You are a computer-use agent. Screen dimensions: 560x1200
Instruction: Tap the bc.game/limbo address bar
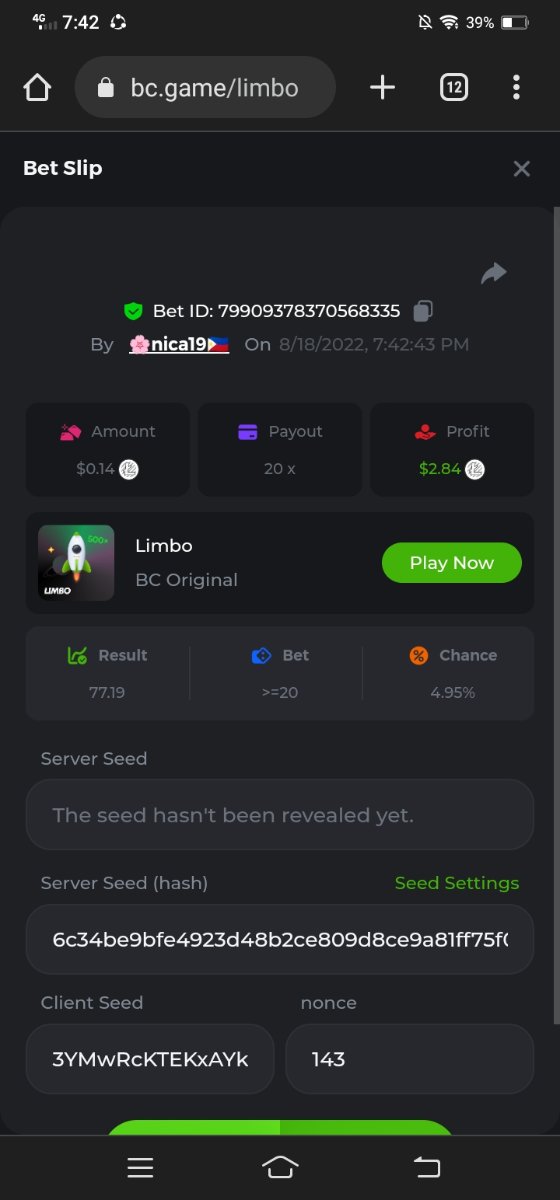[205, 88]
